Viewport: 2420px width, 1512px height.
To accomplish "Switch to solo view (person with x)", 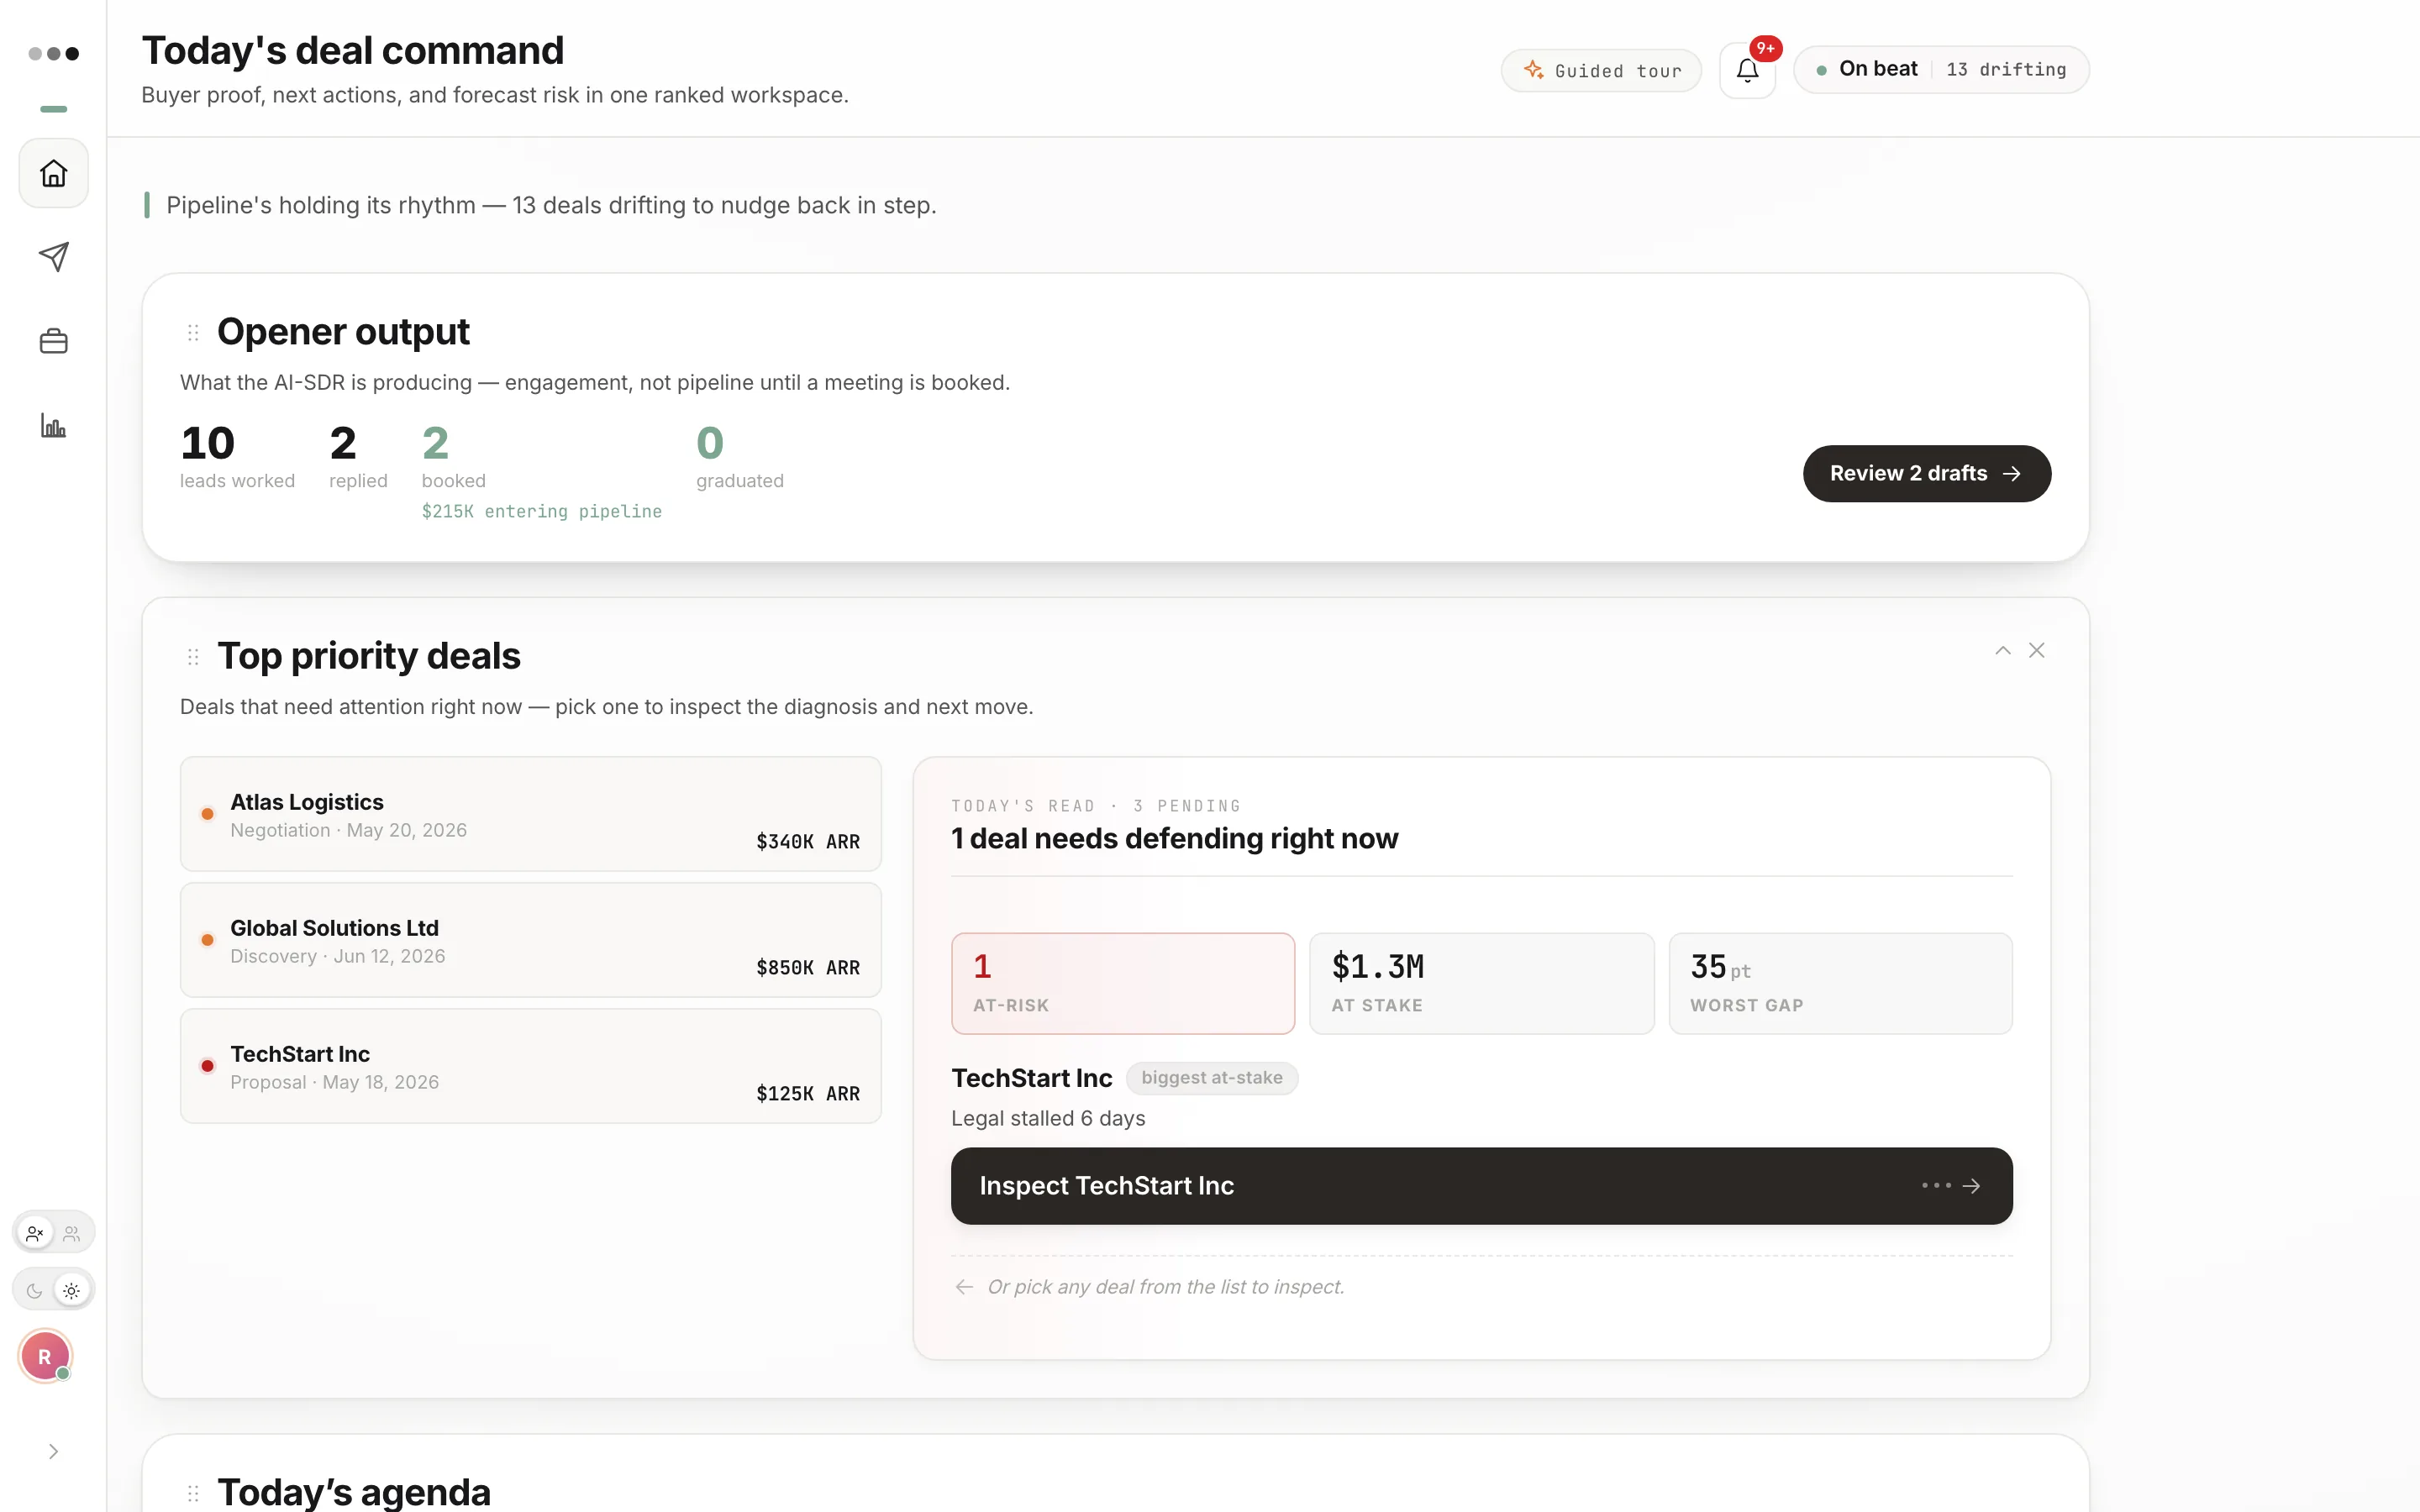I will (x=35, y=1233).
